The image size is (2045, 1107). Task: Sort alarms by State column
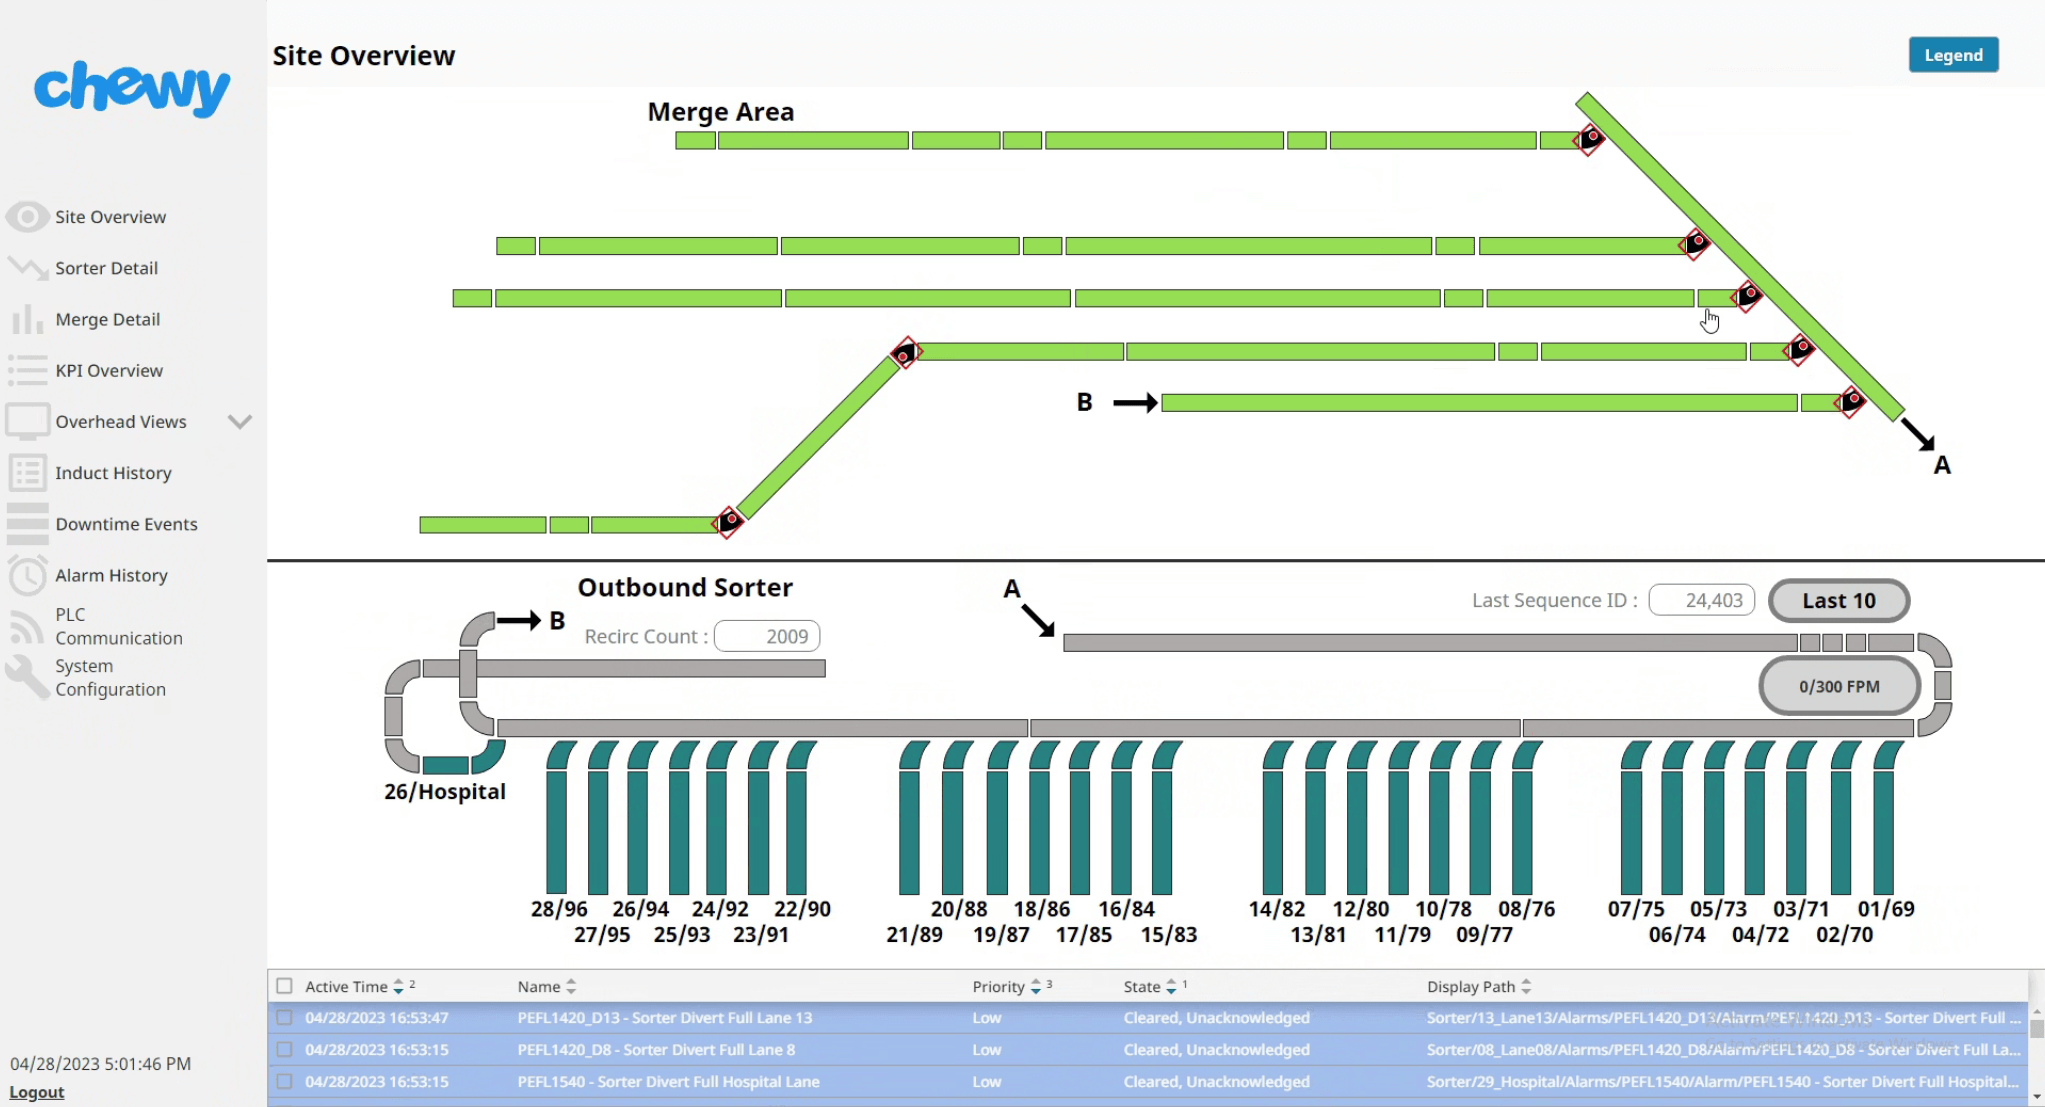point(1150,986)
